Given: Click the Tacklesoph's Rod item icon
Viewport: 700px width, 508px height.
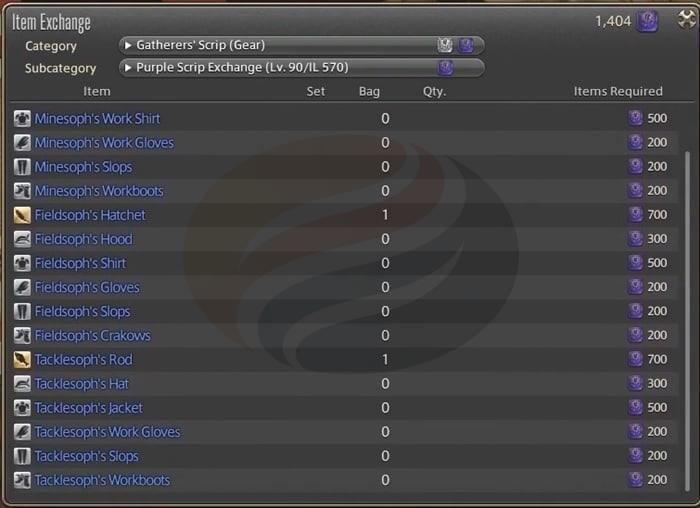Looking at the screenshot, I should coord(22,360).
